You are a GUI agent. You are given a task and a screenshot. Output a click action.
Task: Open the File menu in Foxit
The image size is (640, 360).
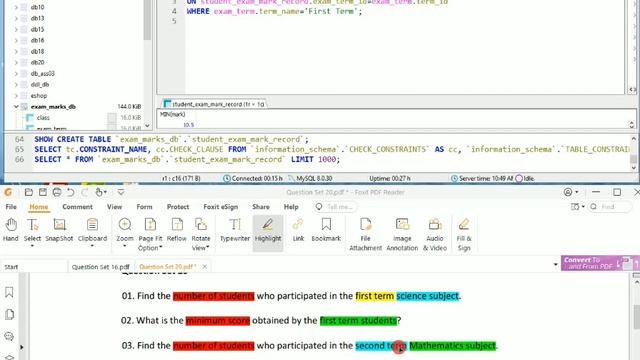click(x=11, y=207)
